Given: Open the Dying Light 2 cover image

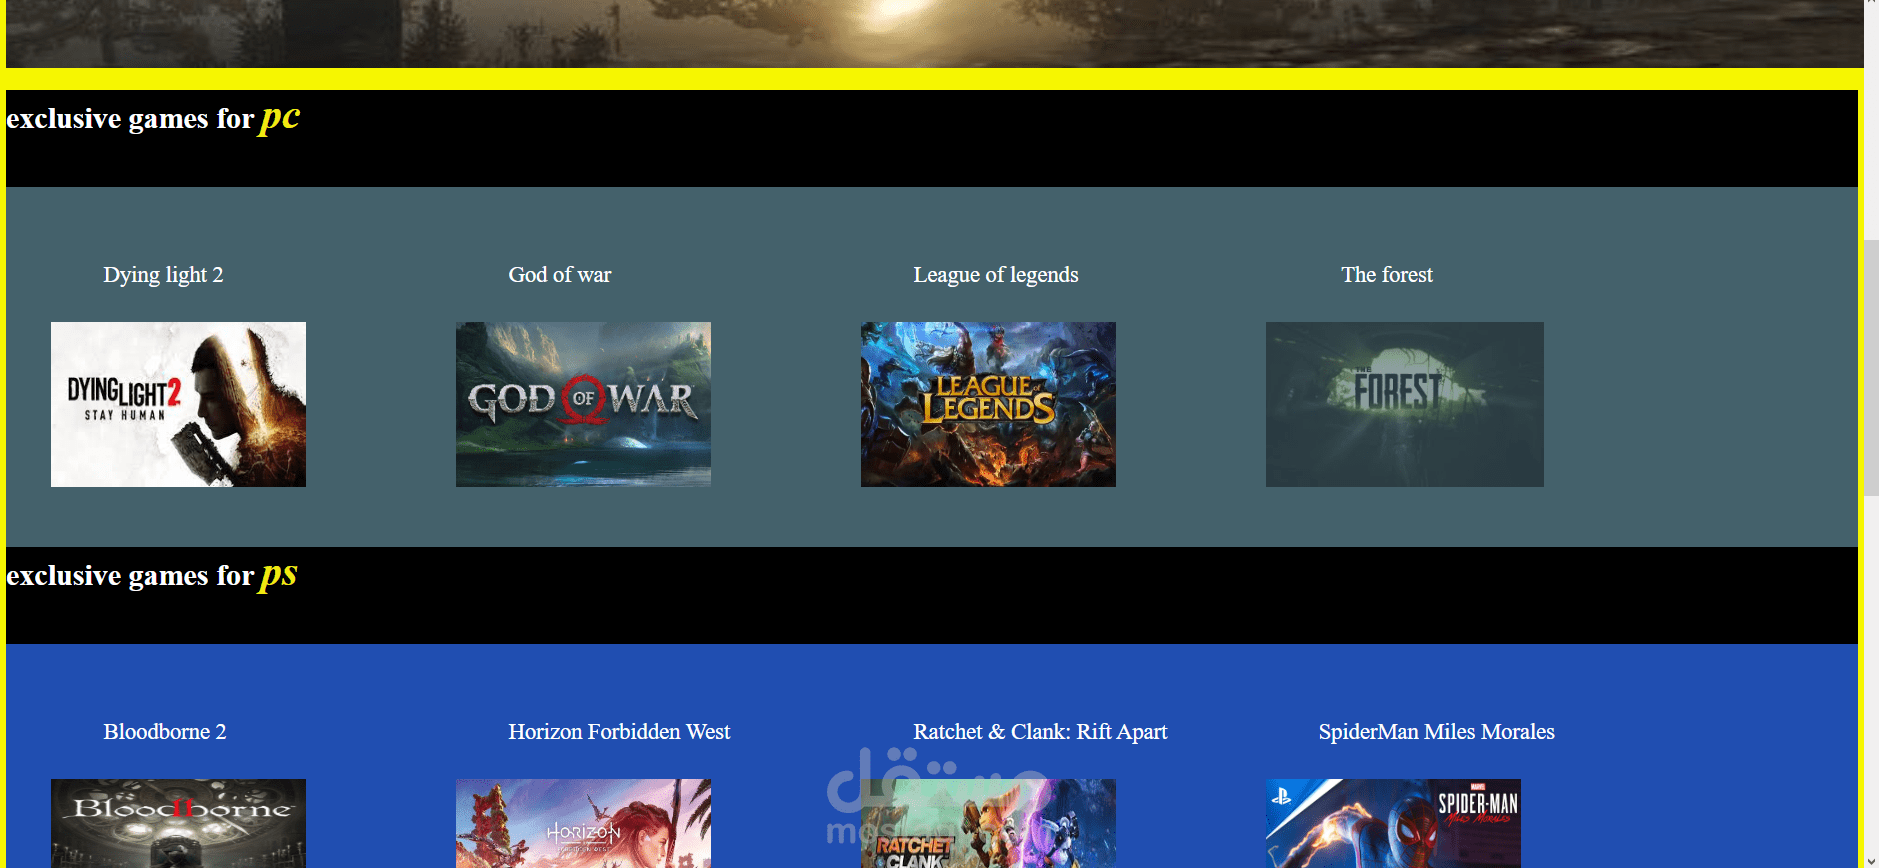Looking at the screenshot, I should [178, 404].
